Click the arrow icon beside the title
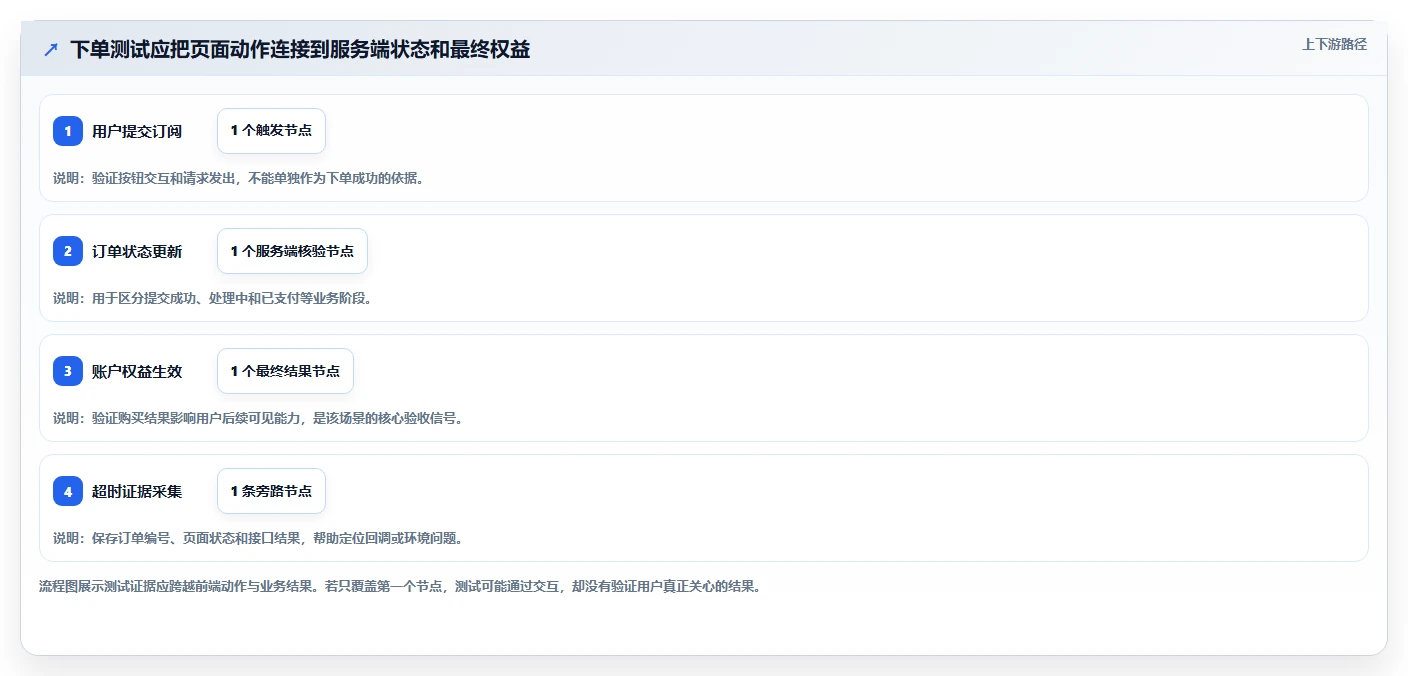 coord(51,50)
